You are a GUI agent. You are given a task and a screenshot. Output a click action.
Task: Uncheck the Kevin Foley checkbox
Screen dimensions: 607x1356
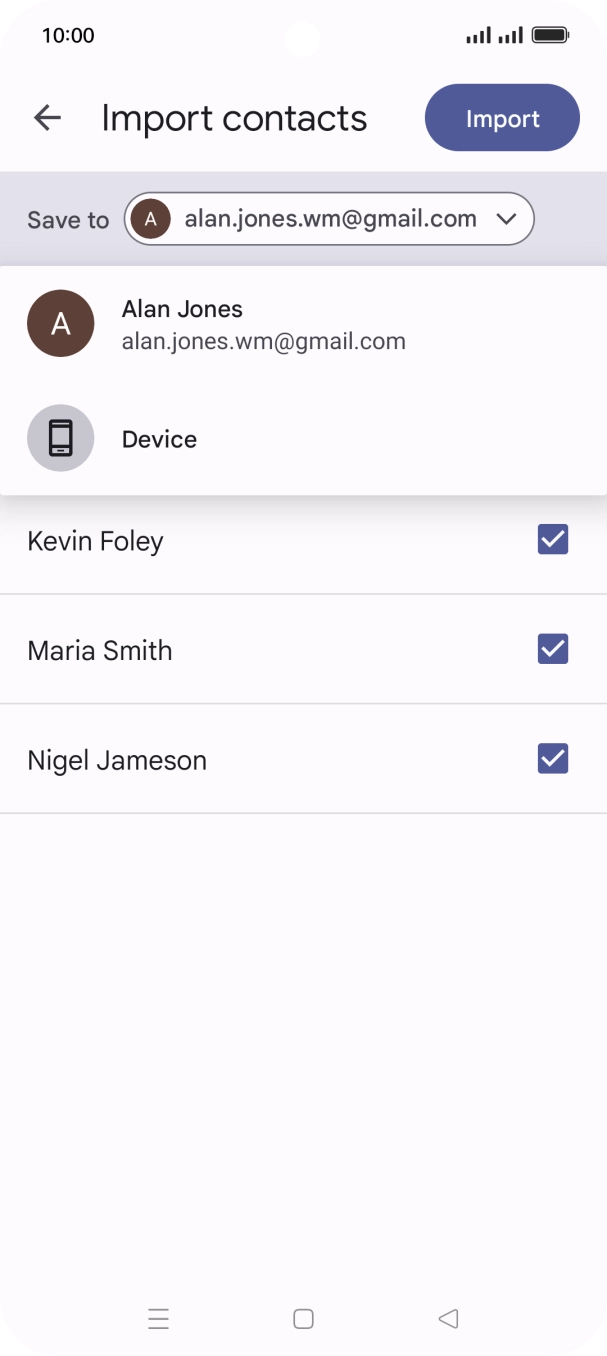coord(553,540)
